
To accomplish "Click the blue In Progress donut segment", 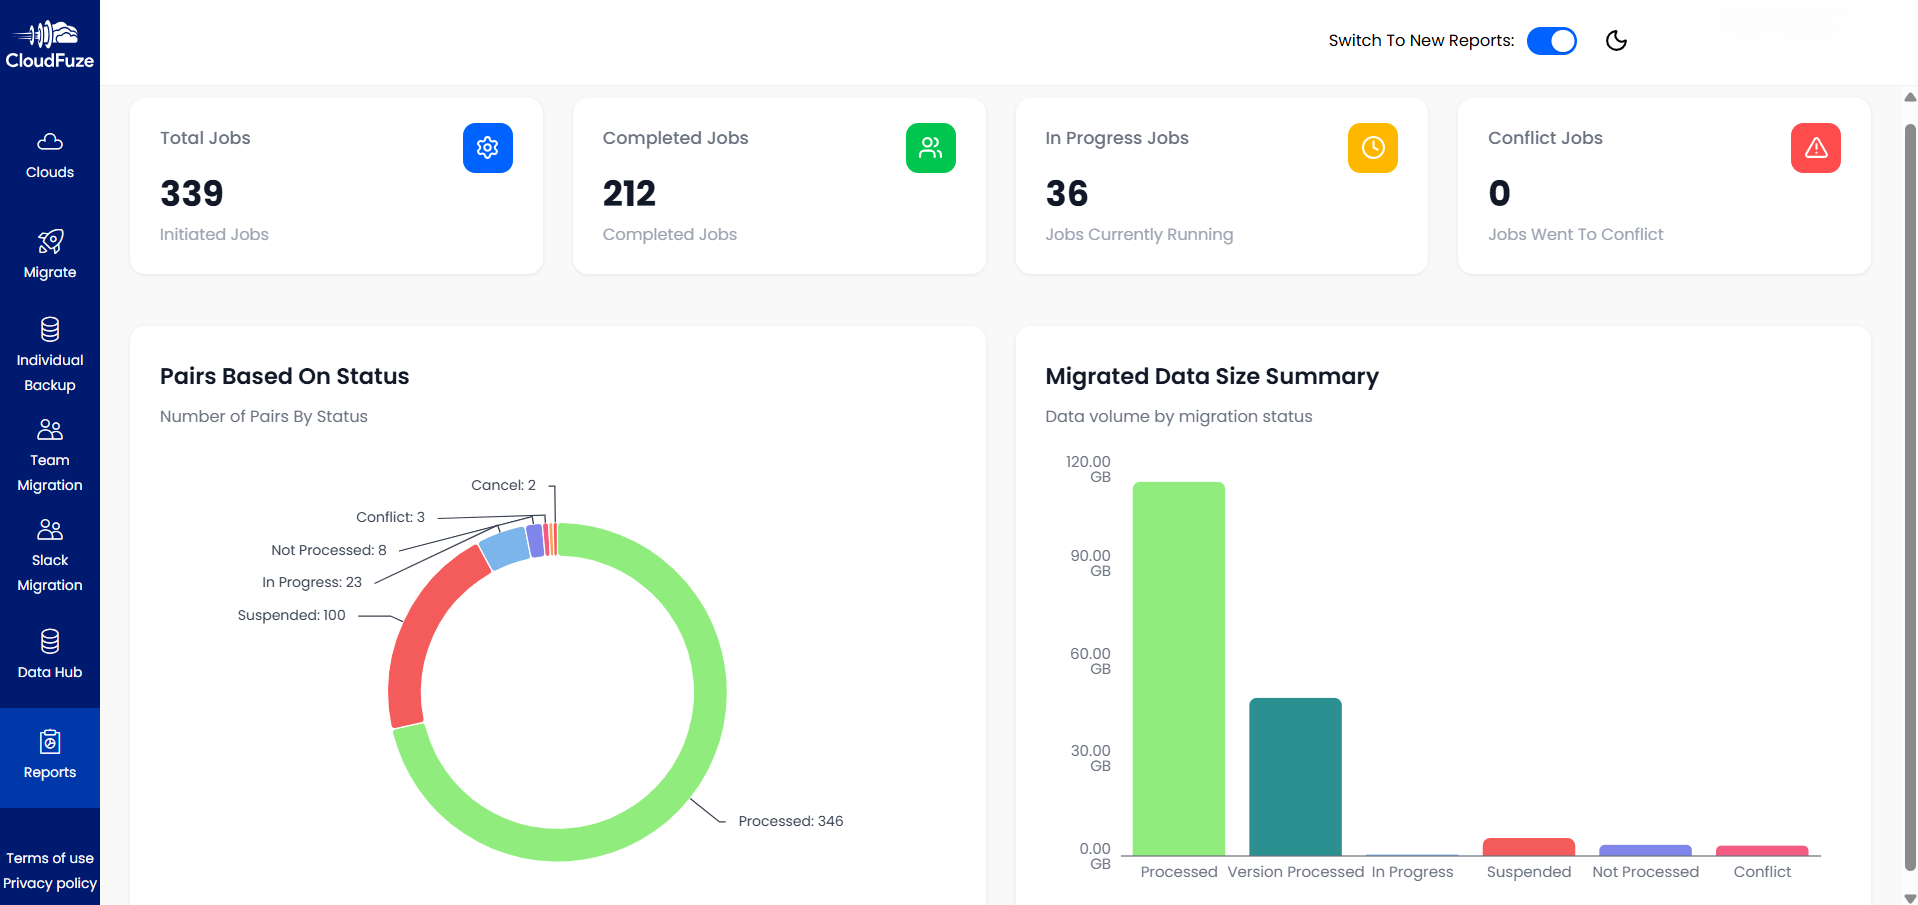I will (505, 548).
